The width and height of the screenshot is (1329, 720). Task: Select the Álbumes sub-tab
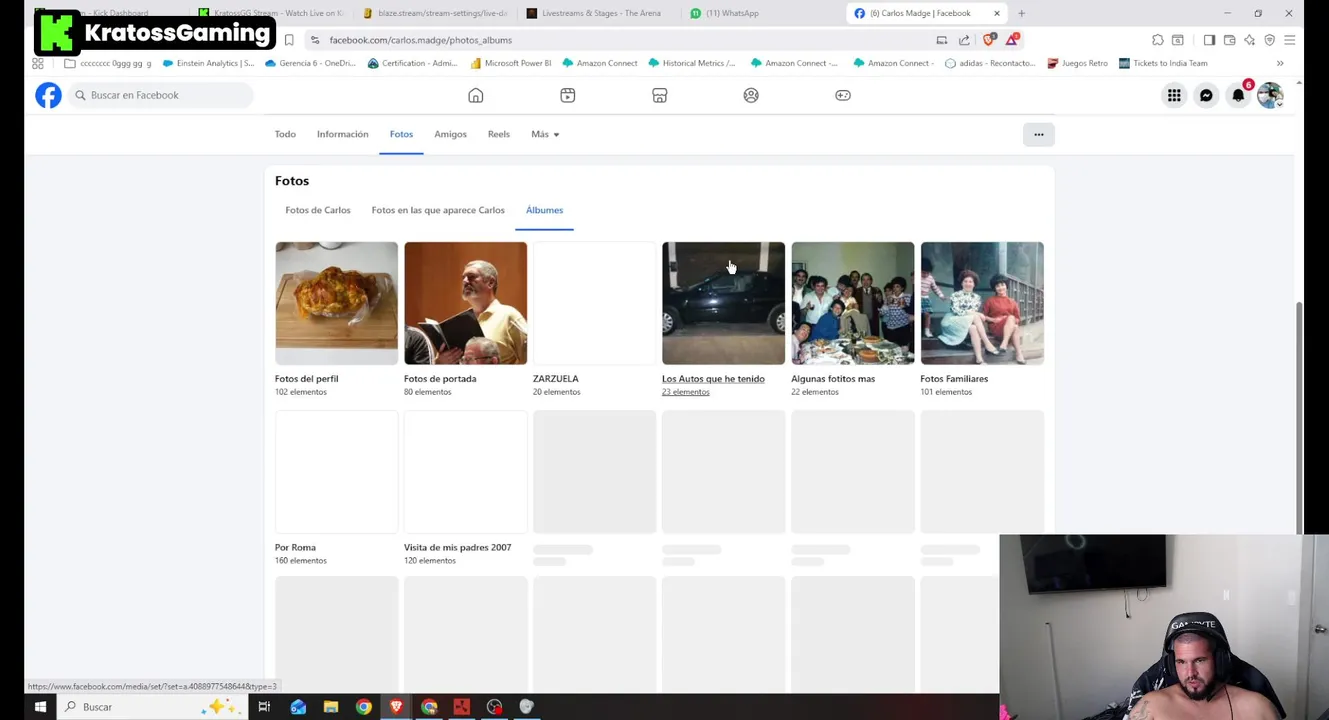(x=545, y=210)
